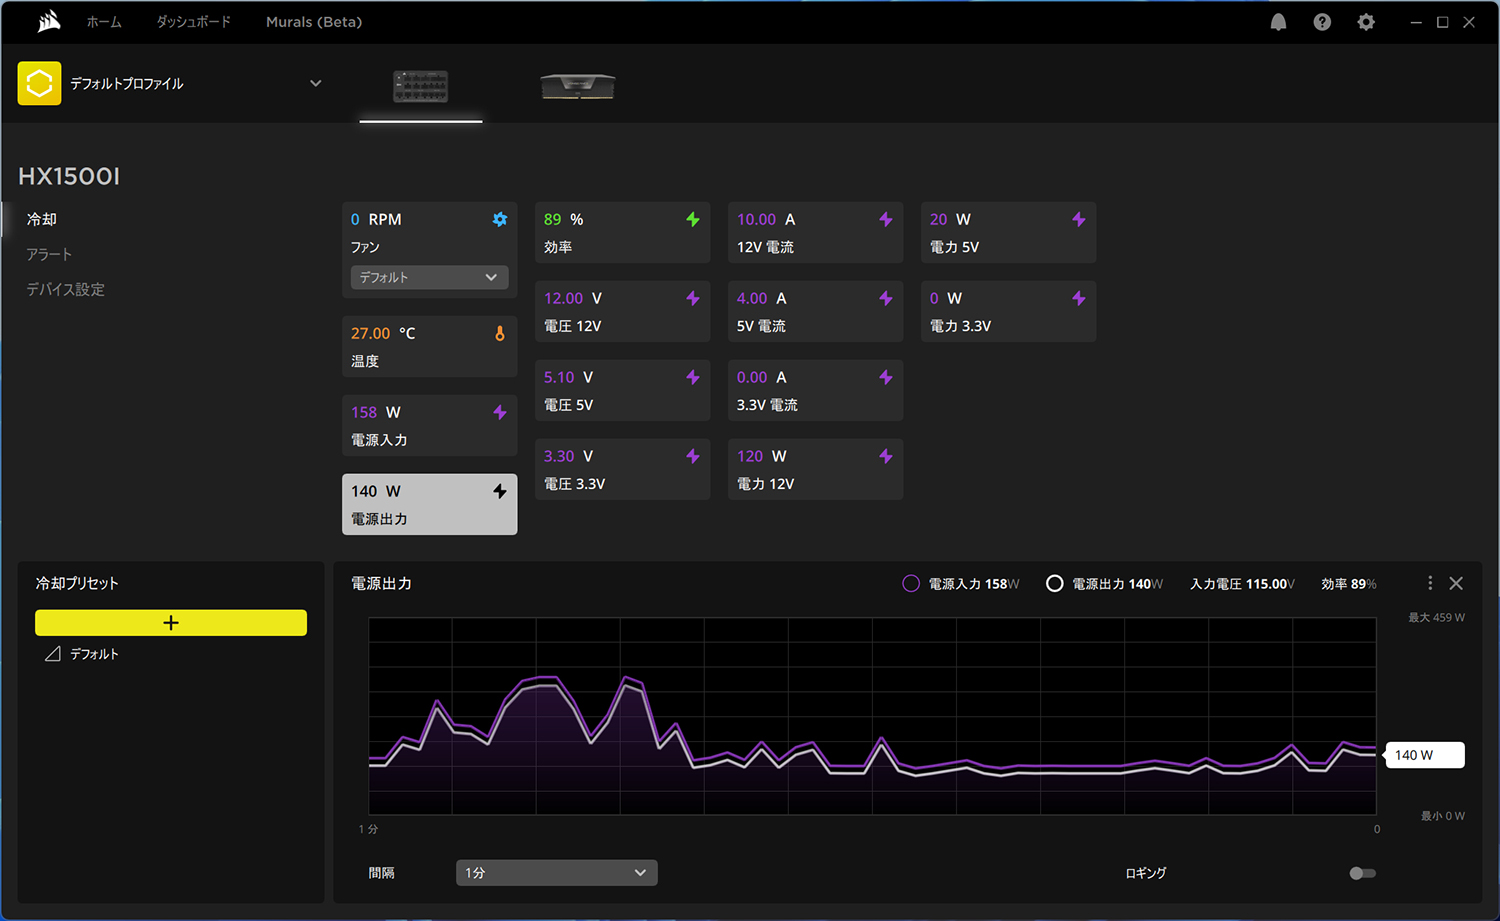
Task: Click the yellow profile hexagon icon
Action: point(39,84)
